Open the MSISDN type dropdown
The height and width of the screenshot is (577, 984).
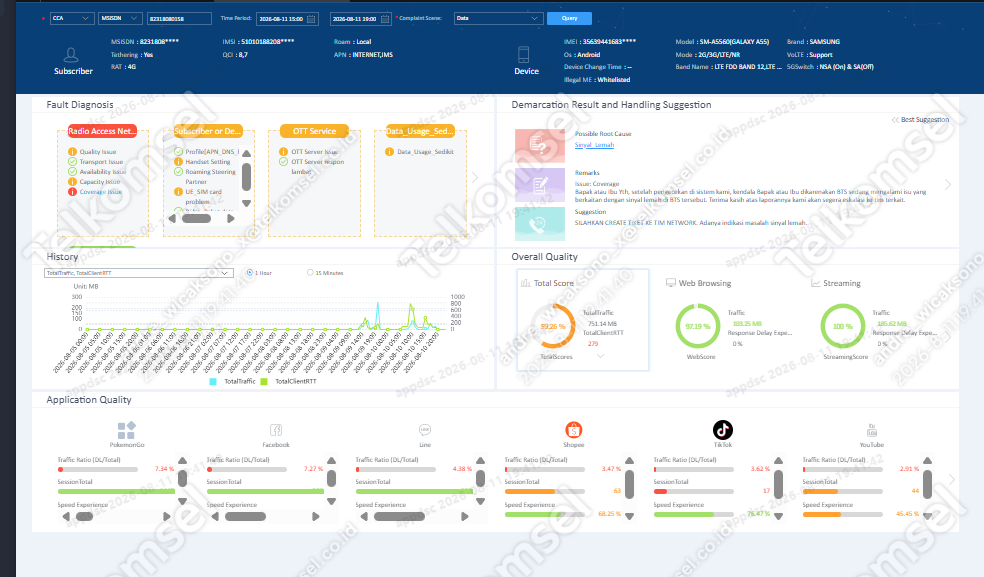pyautogui.click(x=120, y=18)
